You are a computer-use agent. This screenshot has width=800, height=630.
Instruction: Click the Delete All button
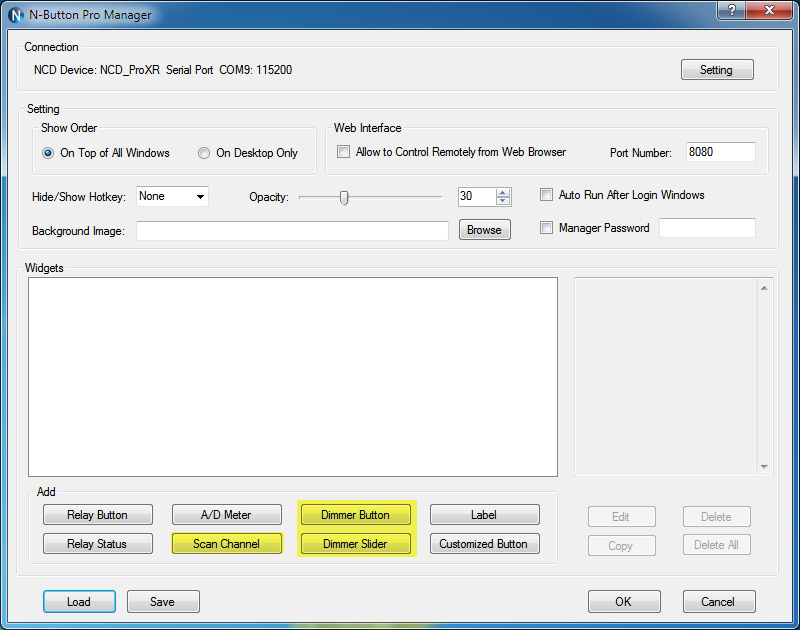click(x=717, y=545)
